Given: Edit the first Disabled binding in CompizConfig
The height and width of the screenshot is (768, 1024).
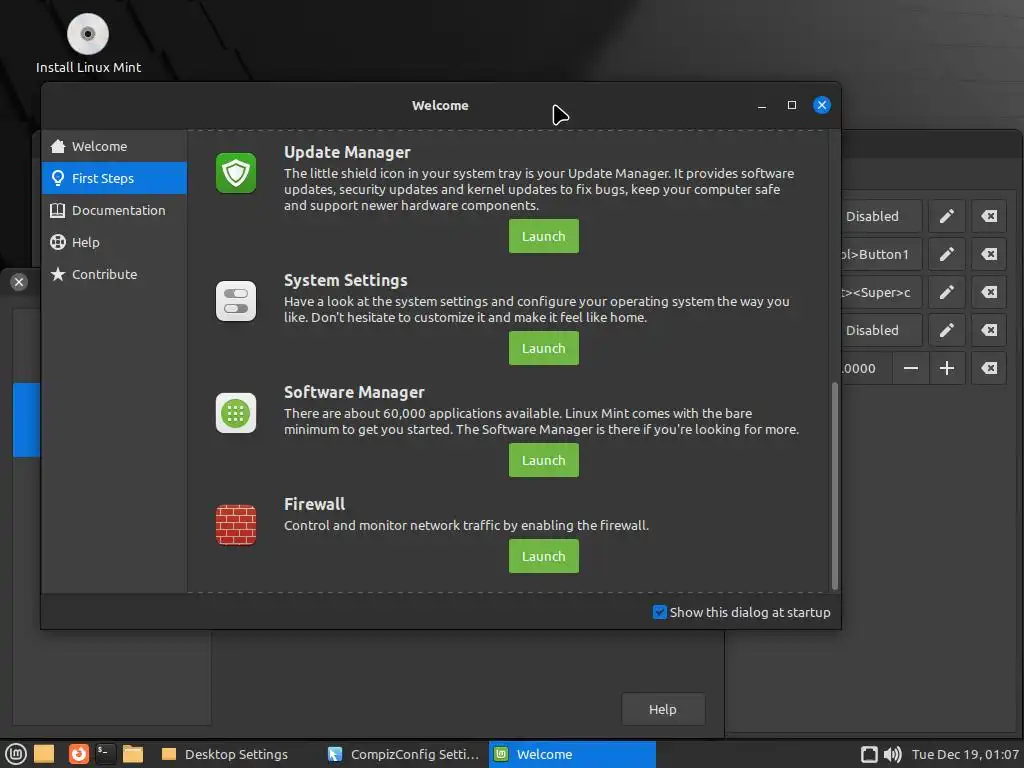Looking at the screenshot, I should pyautogui.click(x=946, y=216).
